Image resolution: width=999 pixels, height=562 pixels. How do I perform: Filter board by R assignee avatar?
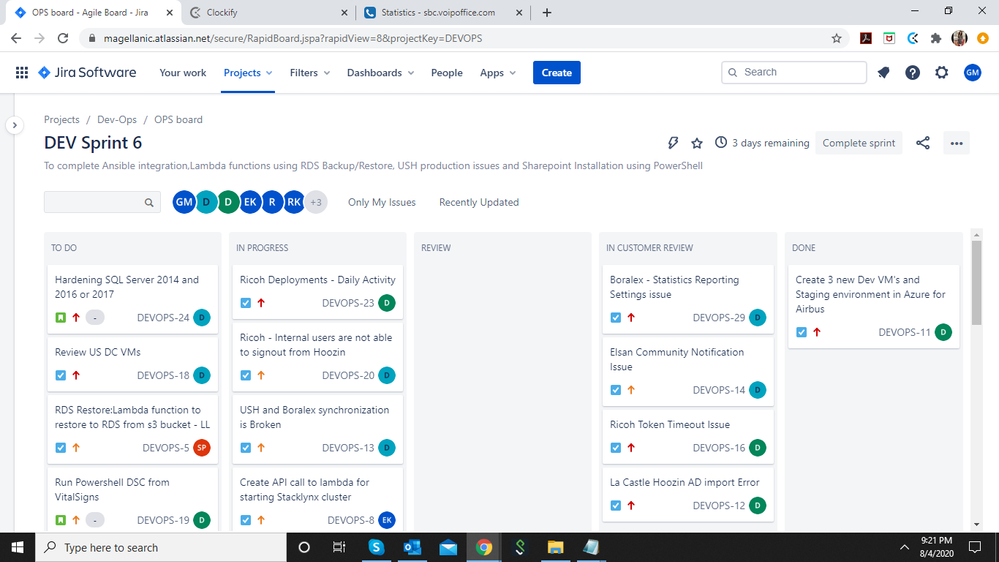[272, 202]
